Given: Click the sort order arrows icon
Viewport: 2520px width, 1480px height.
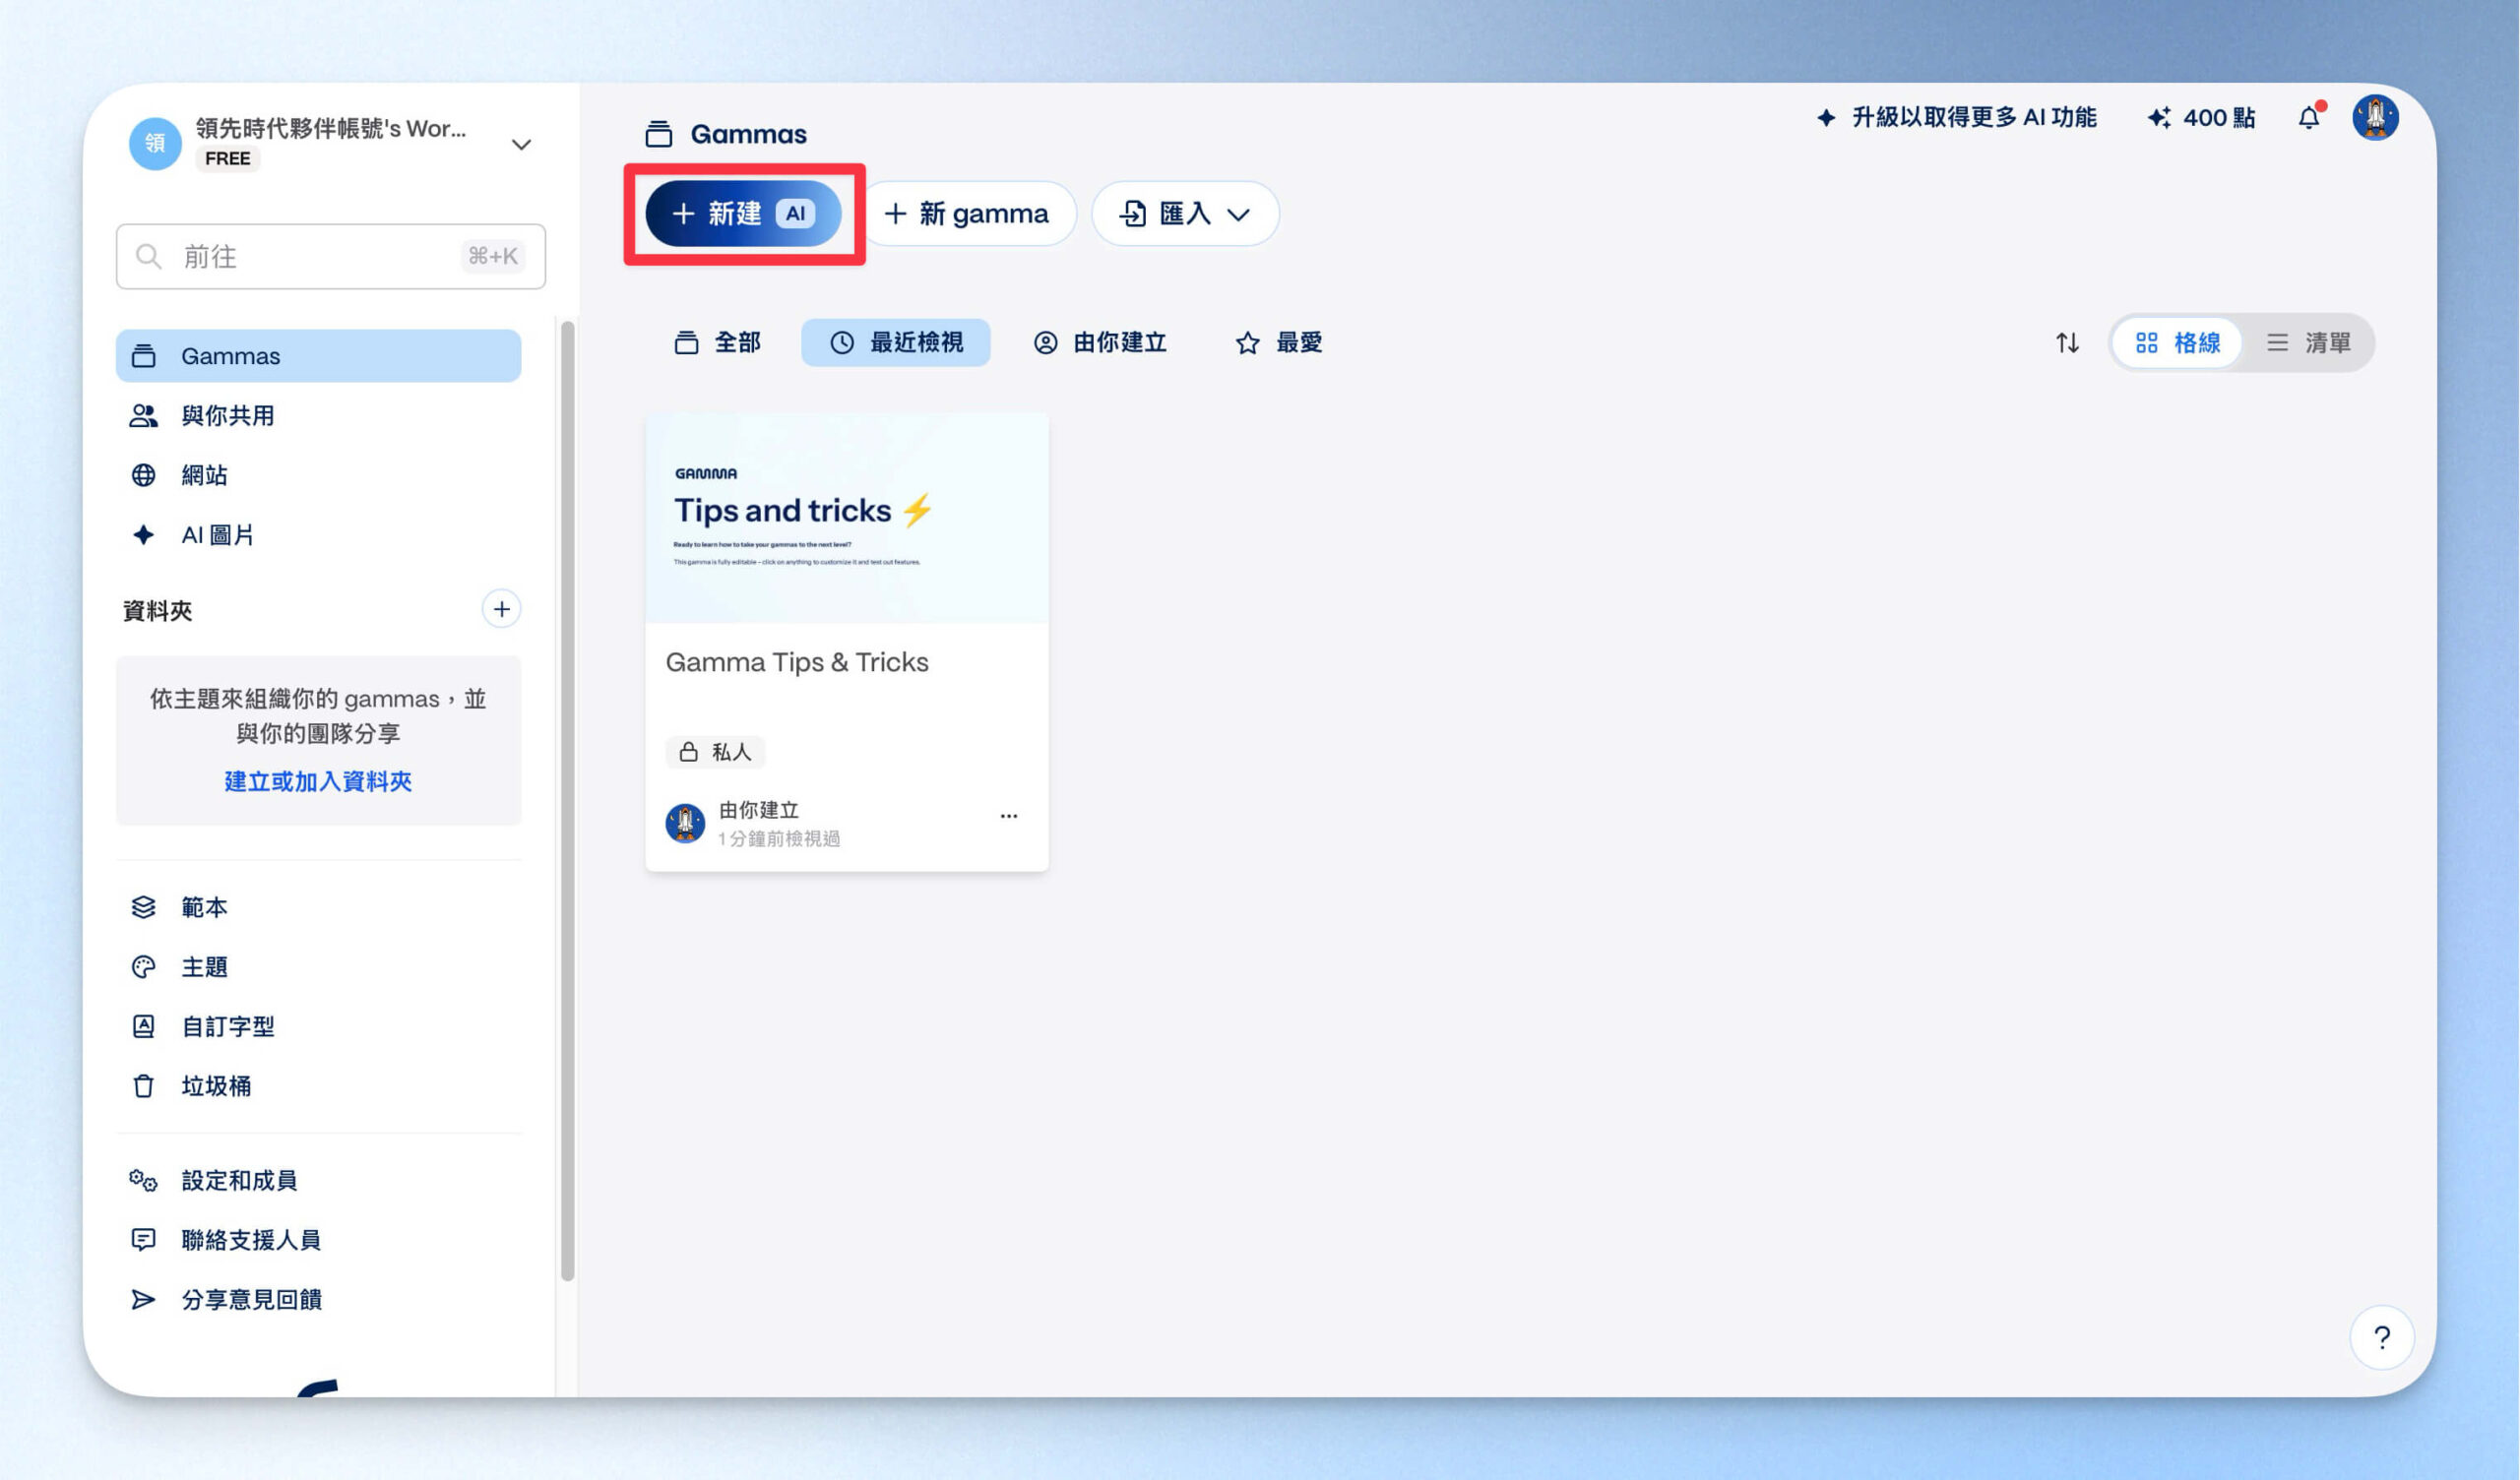Looking at the screenshot, I should pyautogui.click(x=2067, y=343).
